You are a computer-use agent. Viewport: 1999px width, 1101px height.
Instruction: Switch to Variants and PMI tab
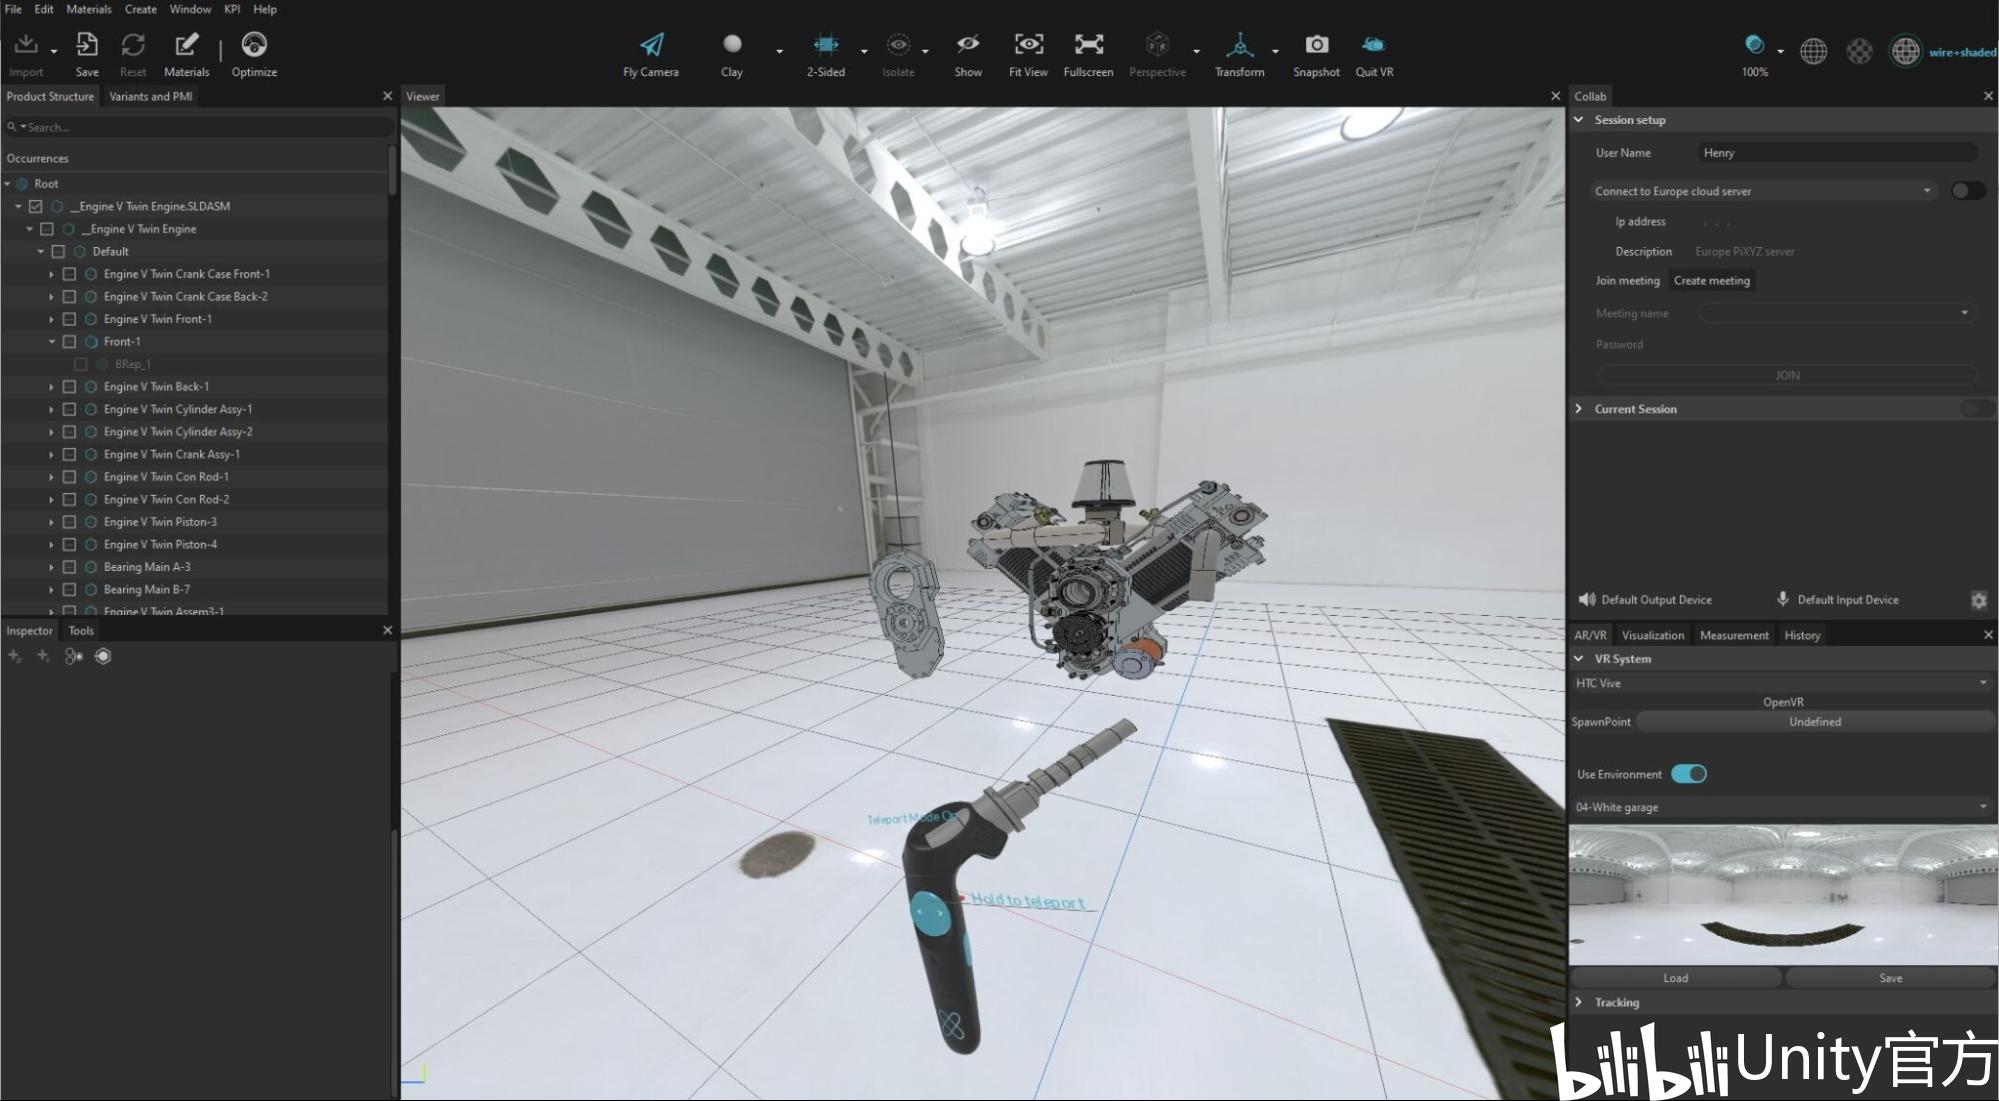[x=151, y=96]
